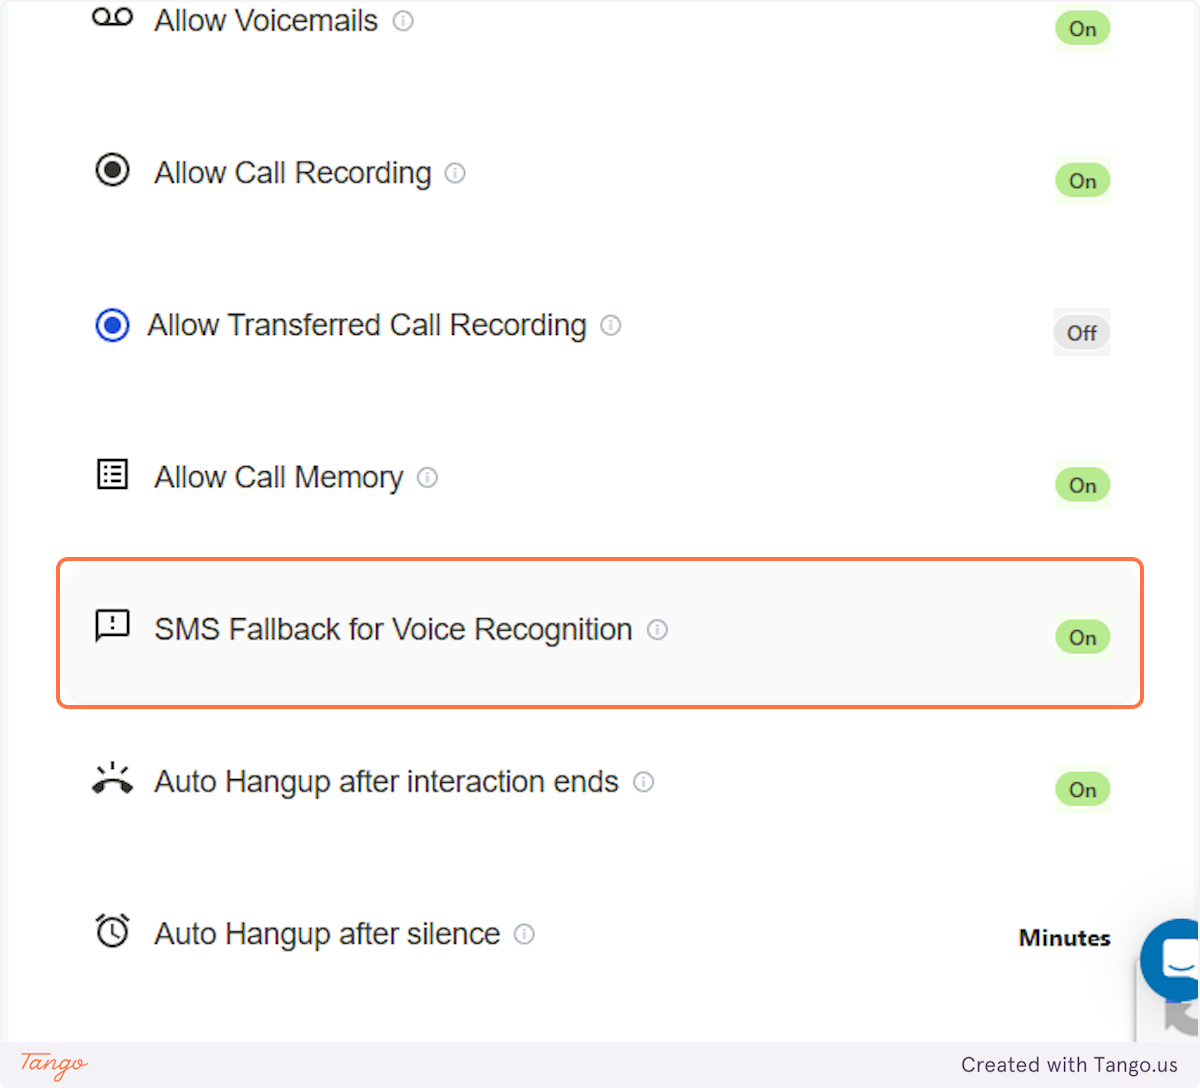1200x1088 pixels.
Task: Select the Allow Transferred Call Recording radio button
Action: point(112,325)
